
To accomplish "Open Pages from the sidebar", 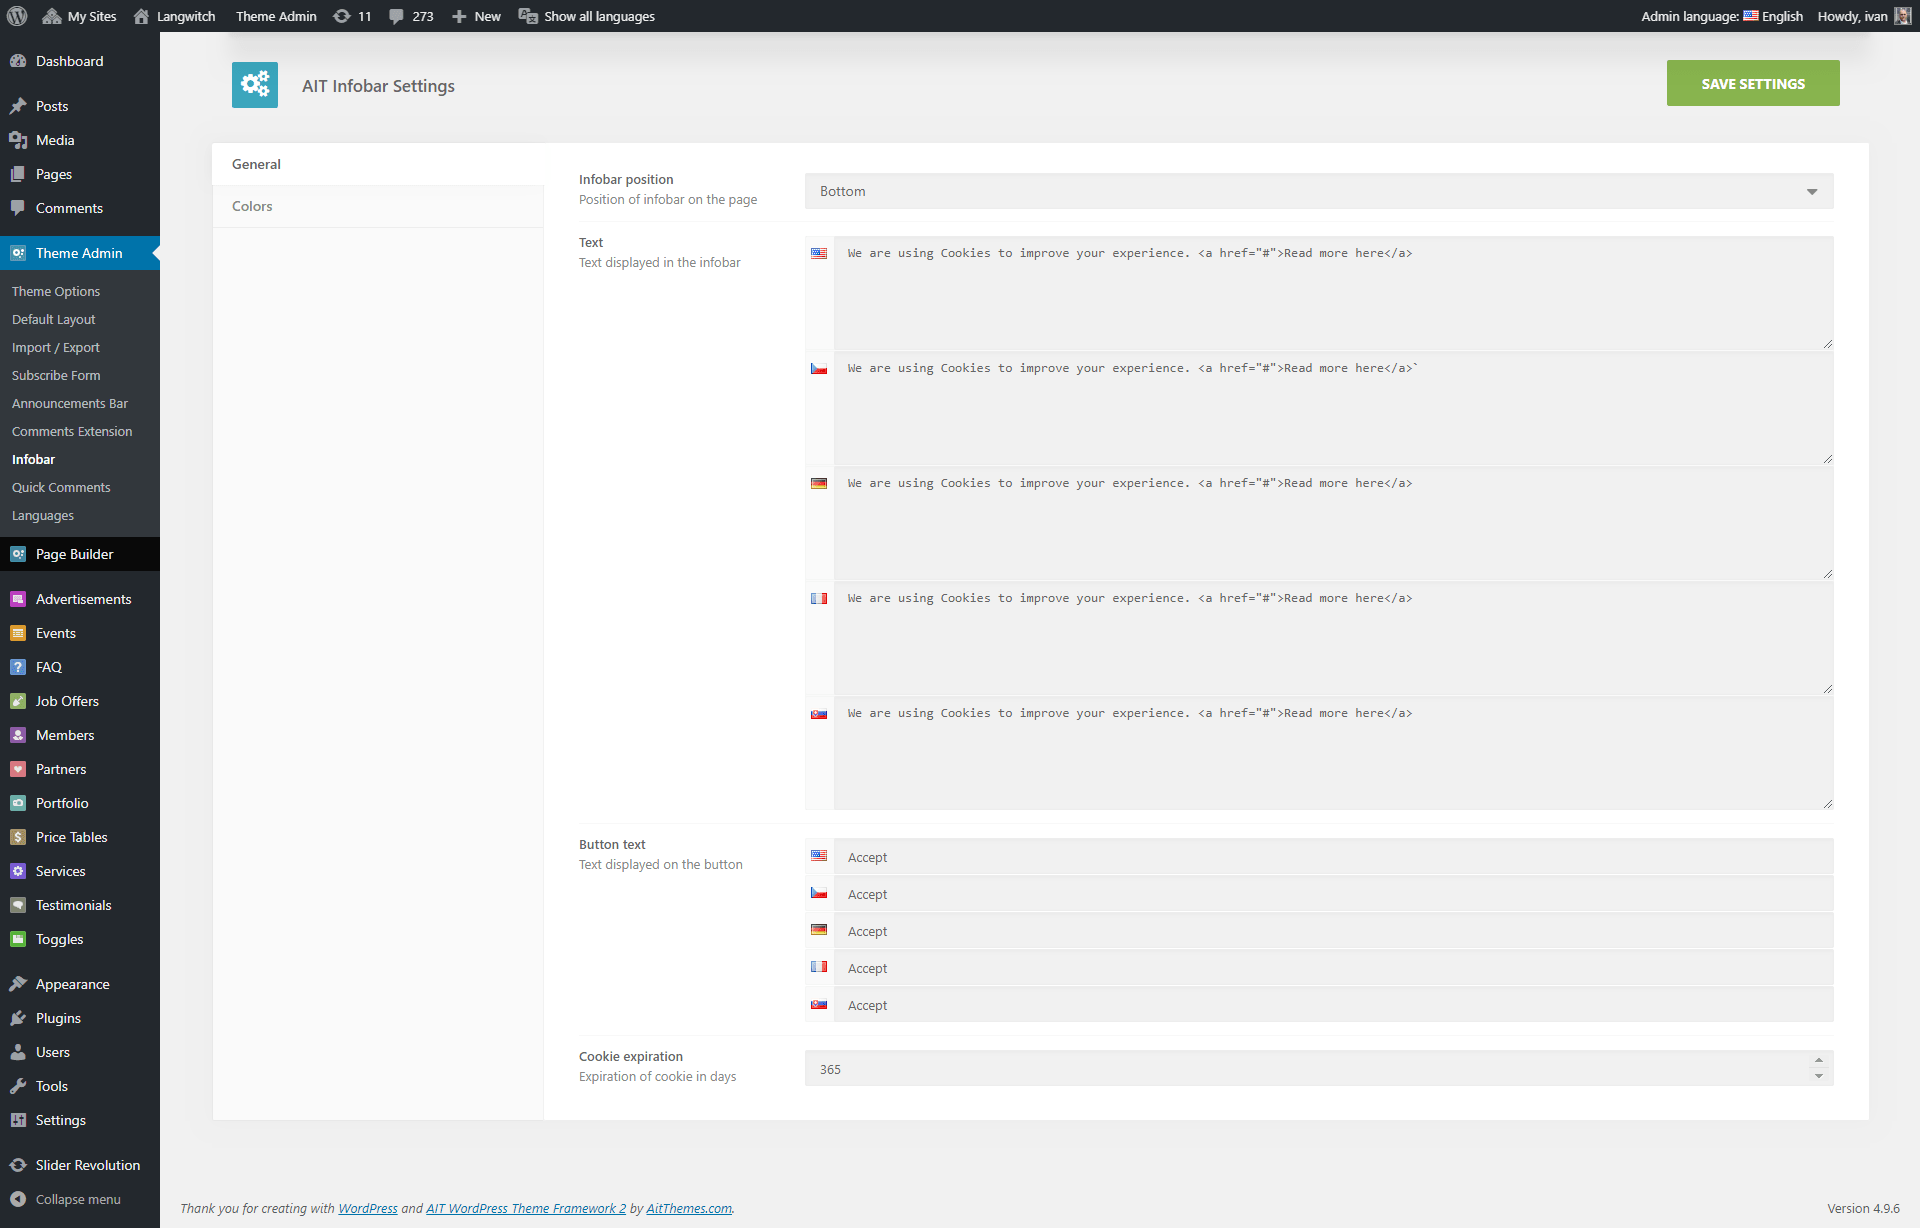I will [80, 174].
